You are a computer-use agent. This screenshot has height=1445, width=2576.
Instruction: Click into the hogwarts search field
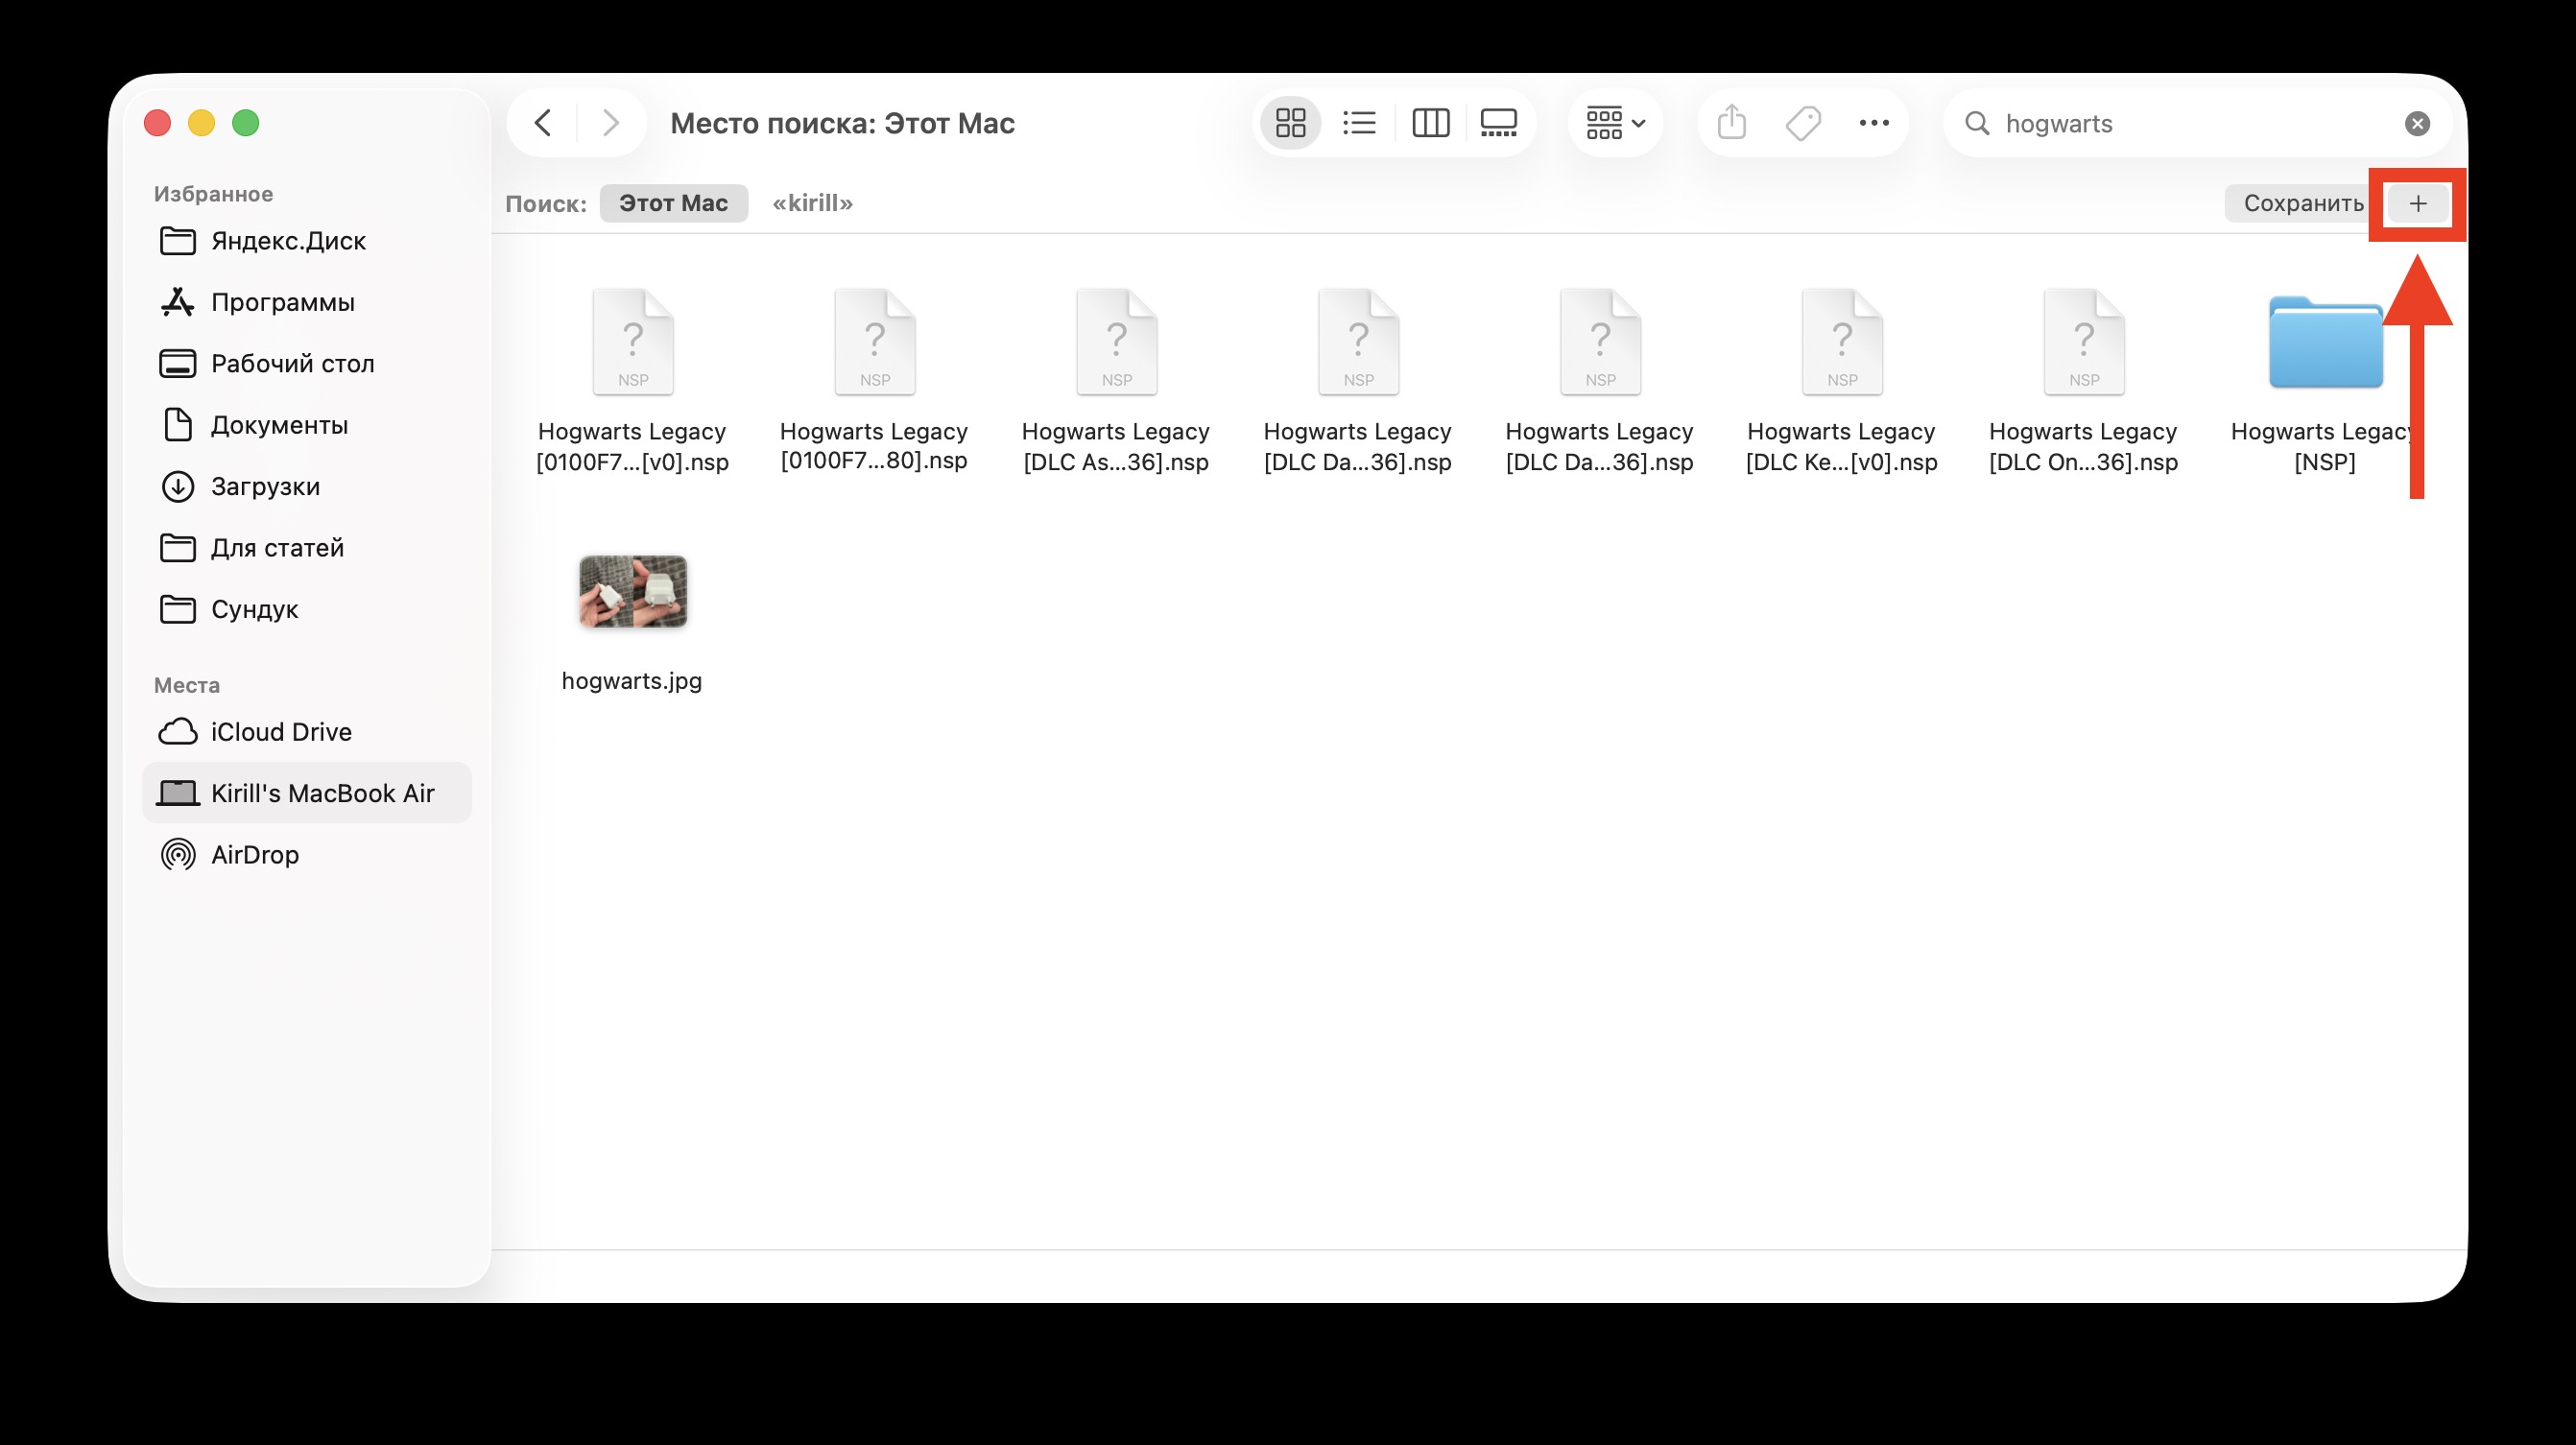pos(2190,123)
